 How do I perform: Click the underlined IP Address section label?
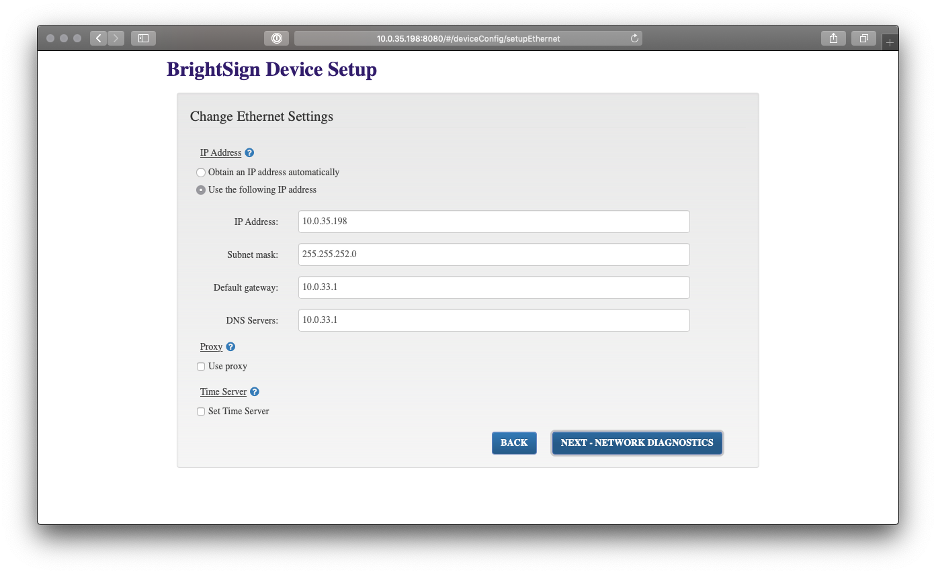(220, 153)
